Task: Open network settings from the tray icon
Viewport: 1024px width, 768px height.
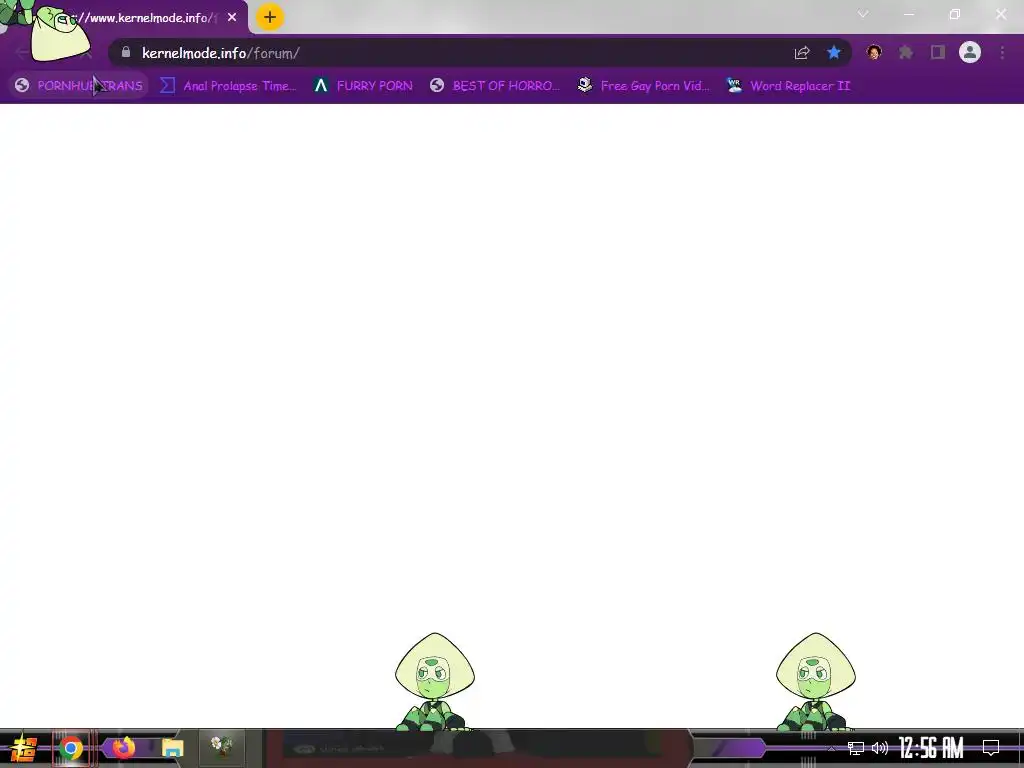Action: point(856,748)
